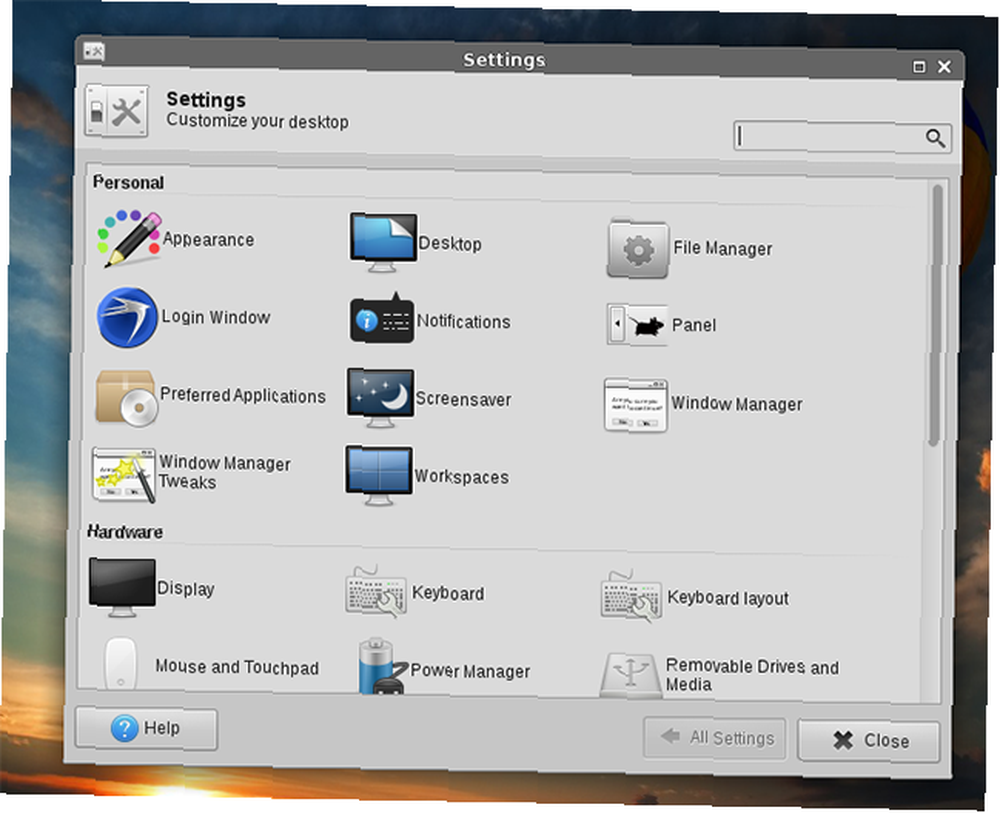Screen dimensions: 1000x813
Task: Click the 'Keyboard' label
Action: point(448,593)
